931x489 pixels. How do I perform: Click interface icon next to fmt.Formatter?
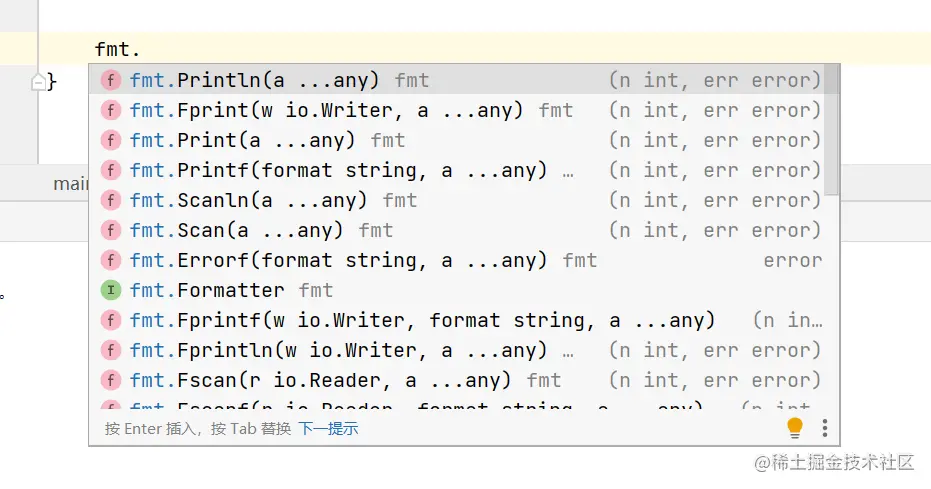pyautogui.click(x=111, y=290)
